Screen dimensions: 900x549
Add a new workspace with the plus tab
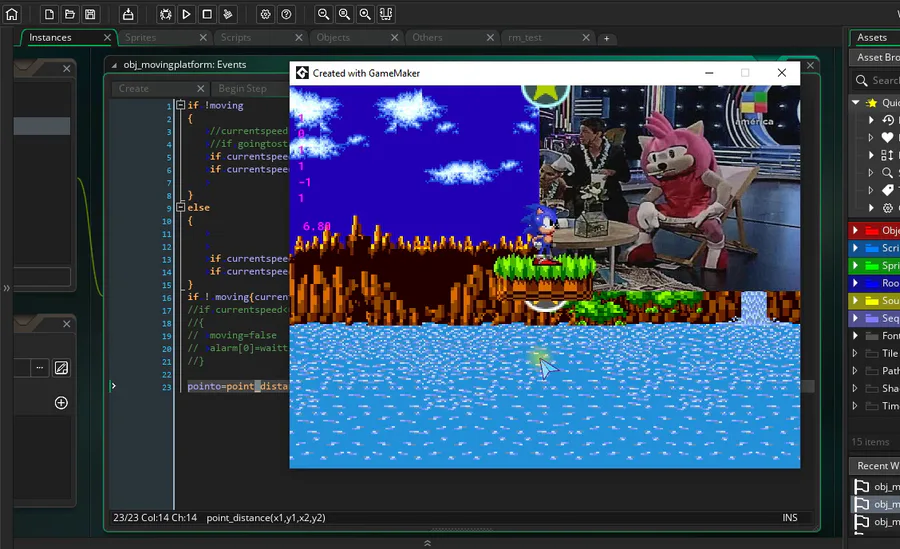[606, 38]
